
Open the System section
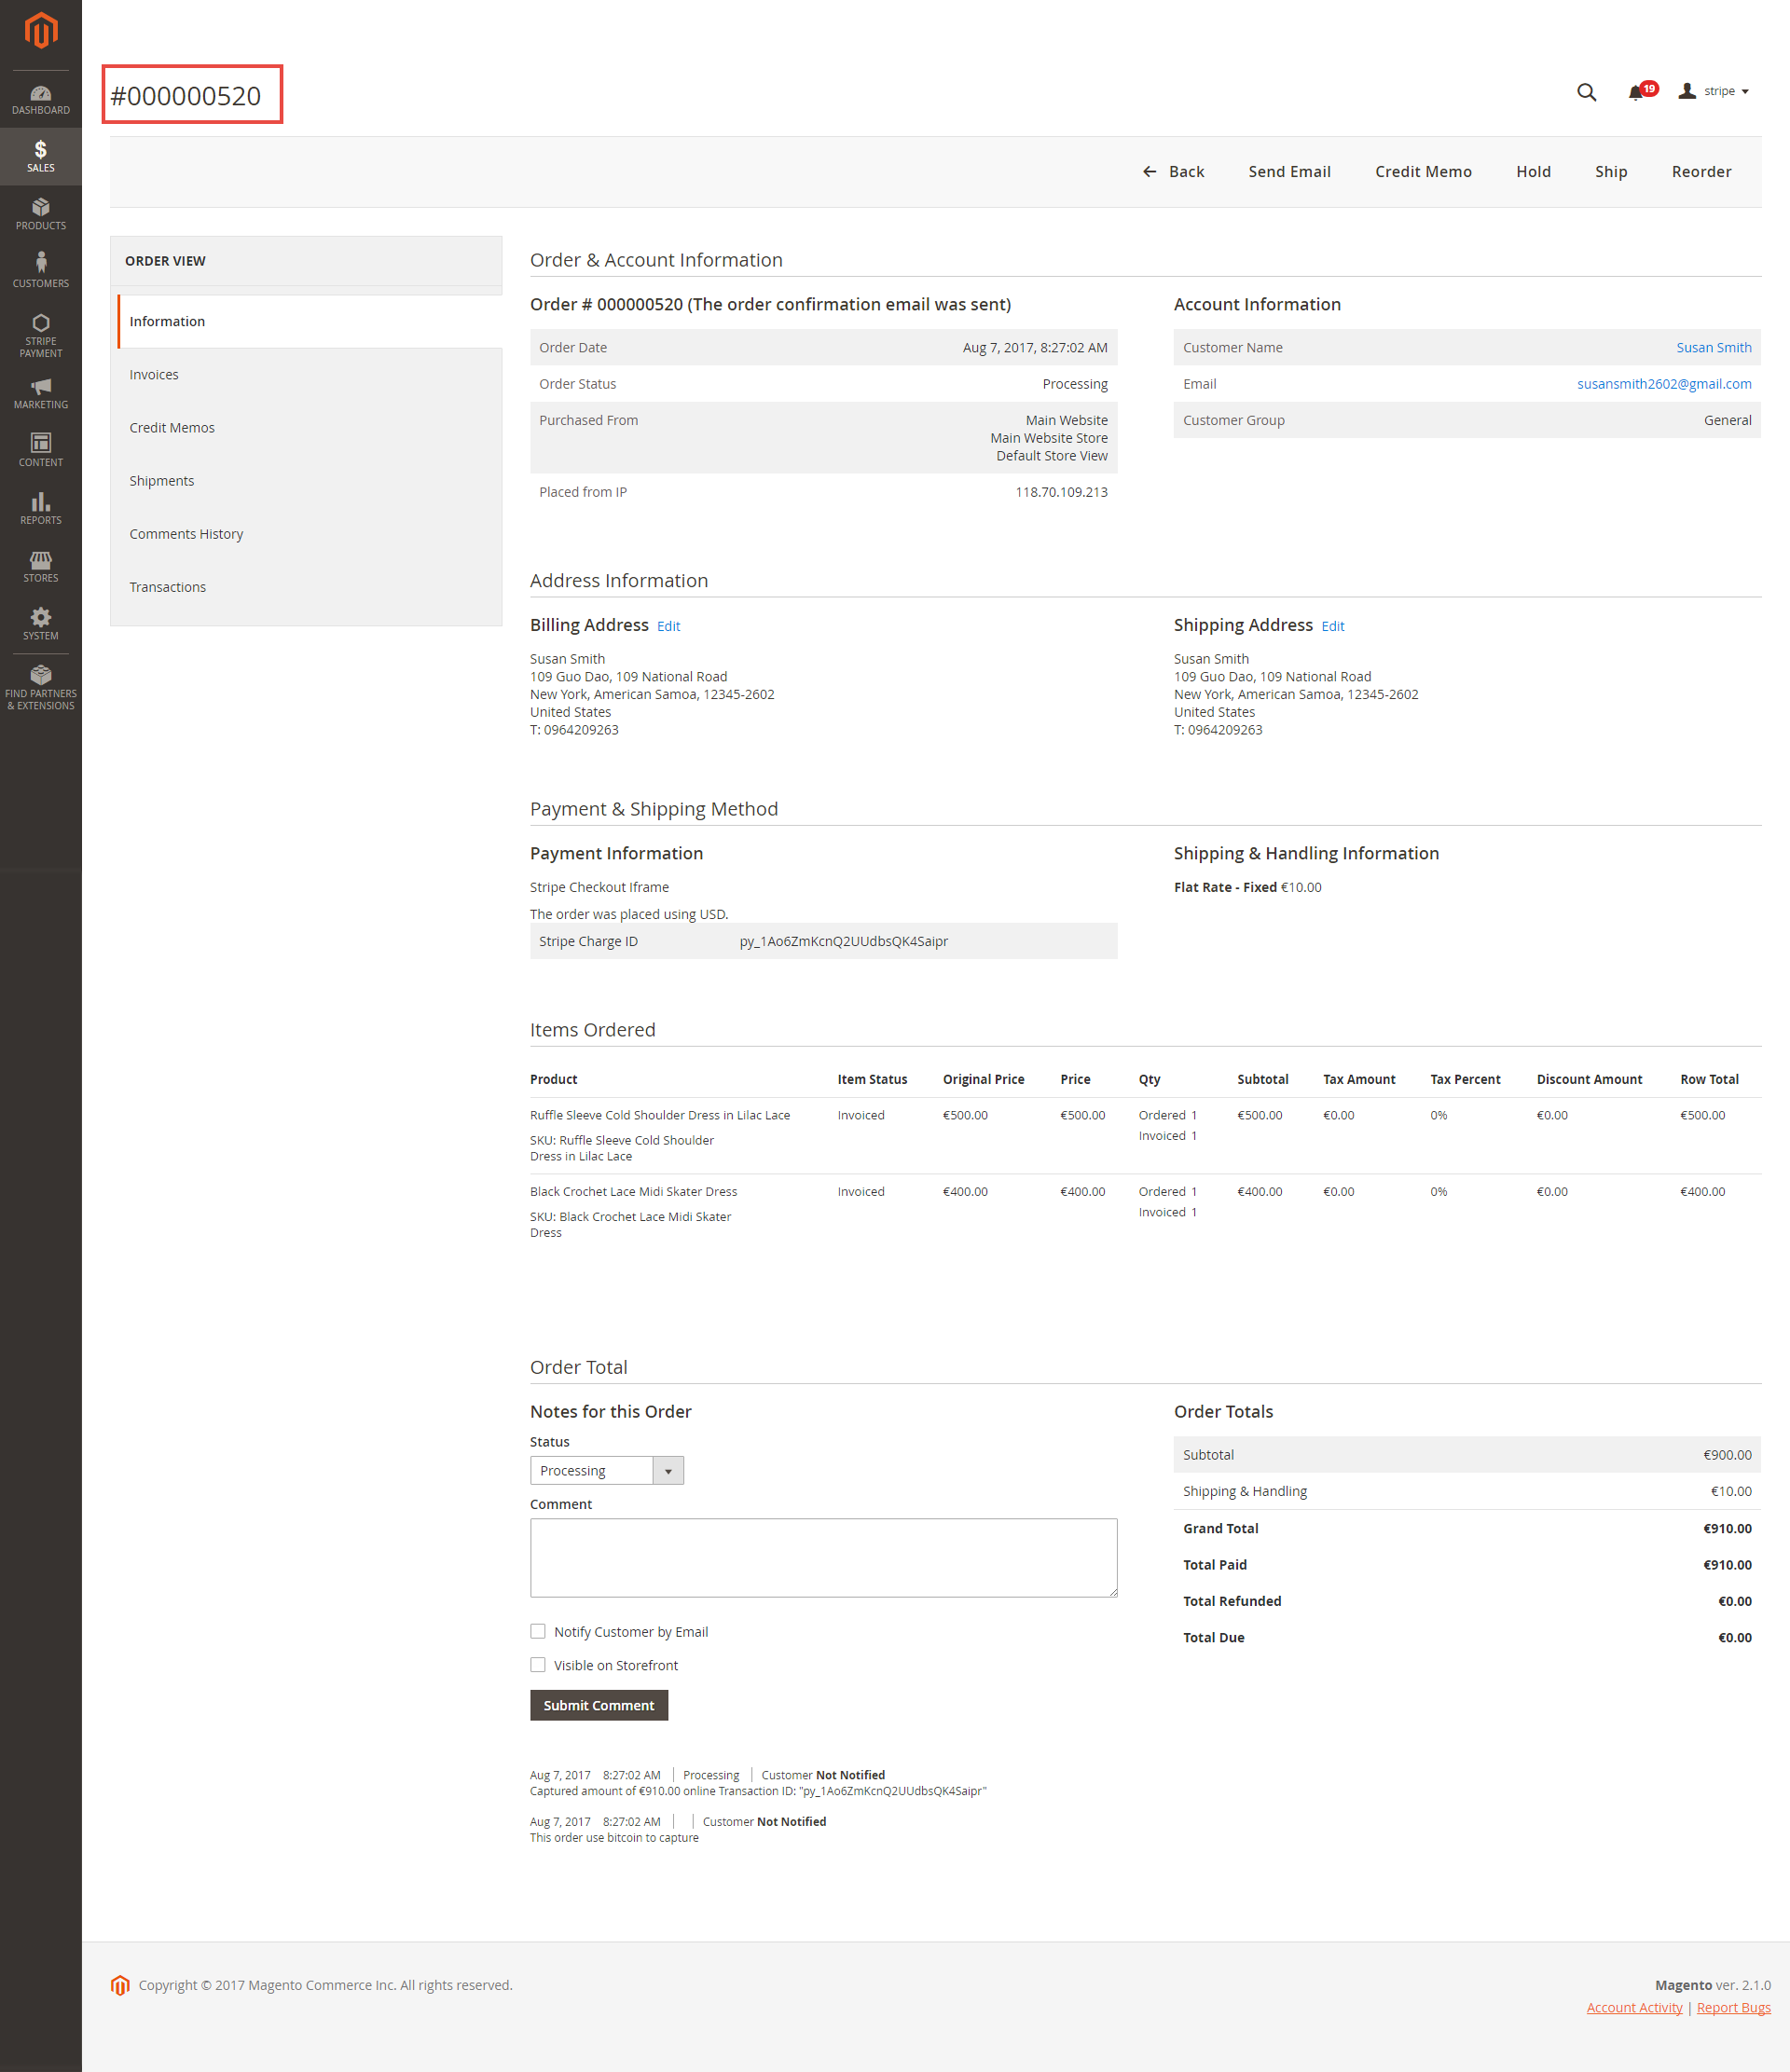(x=40, y=623)
